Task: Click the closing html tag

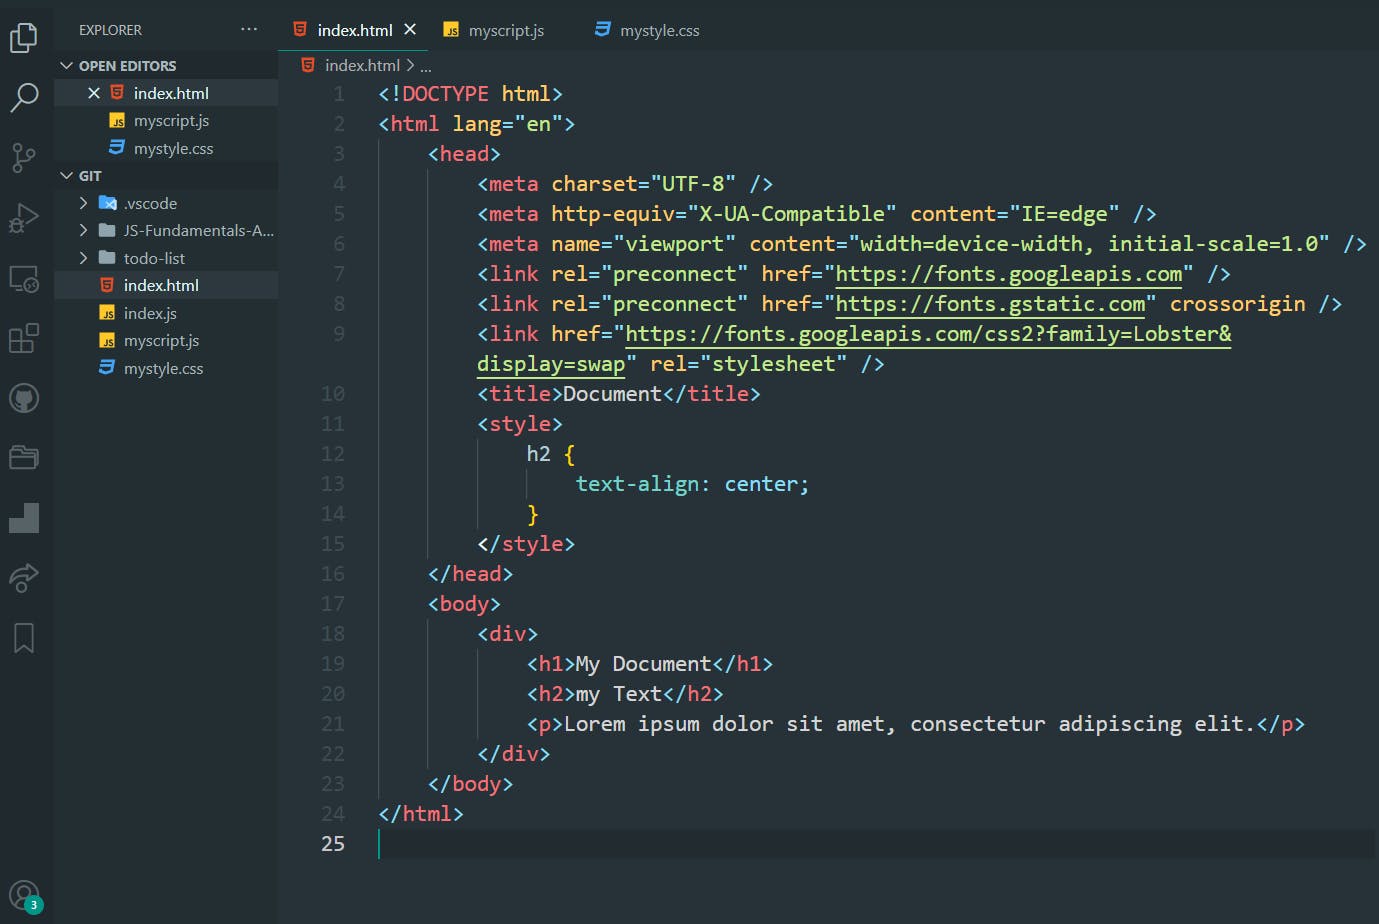Action: click(420, 814)
